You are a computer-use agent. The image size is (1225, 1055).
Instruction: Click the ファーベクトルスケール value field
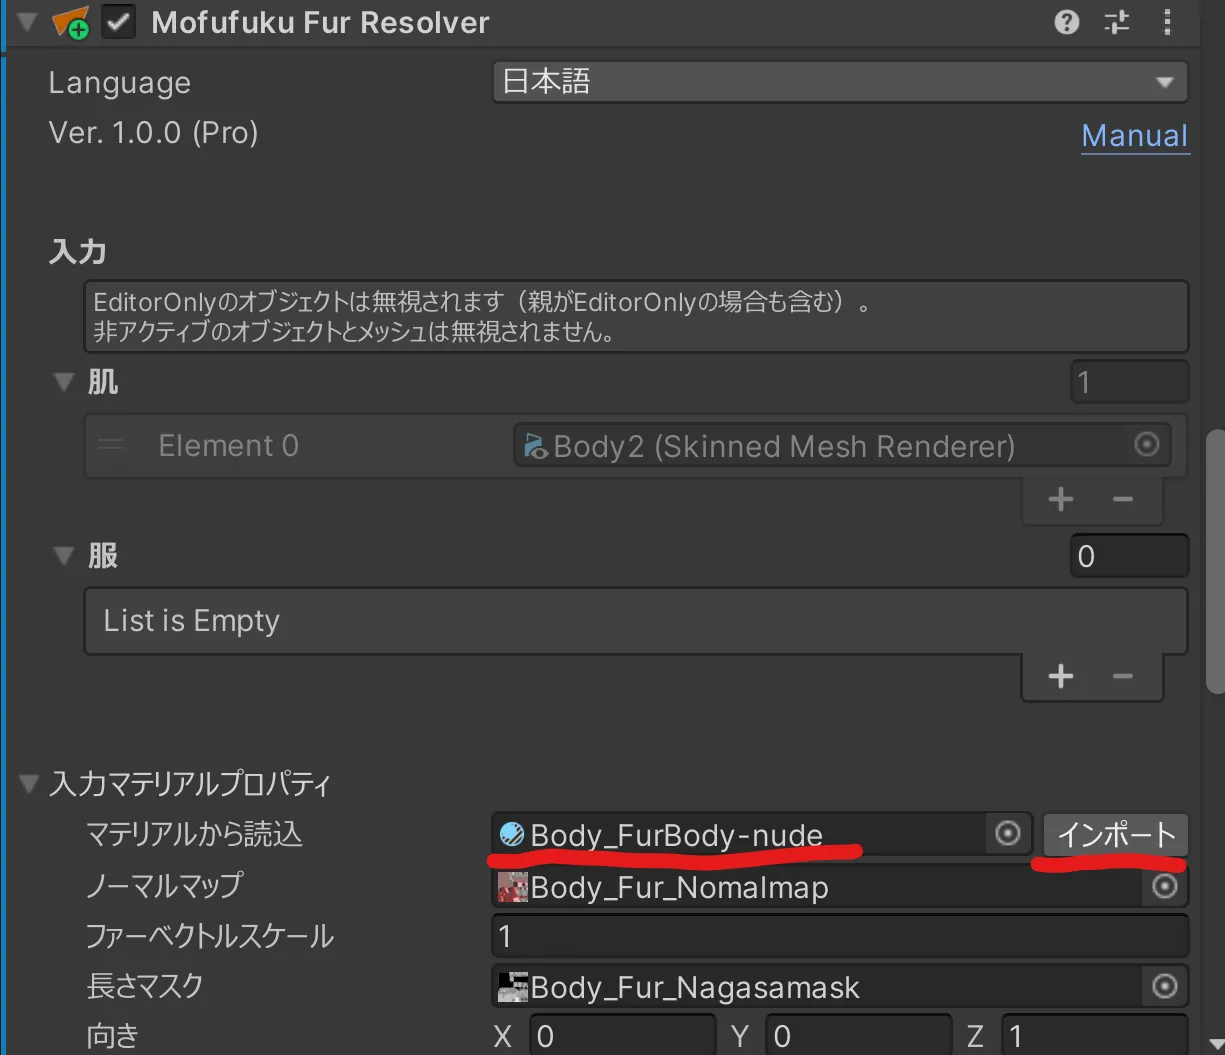pos(839,937)
